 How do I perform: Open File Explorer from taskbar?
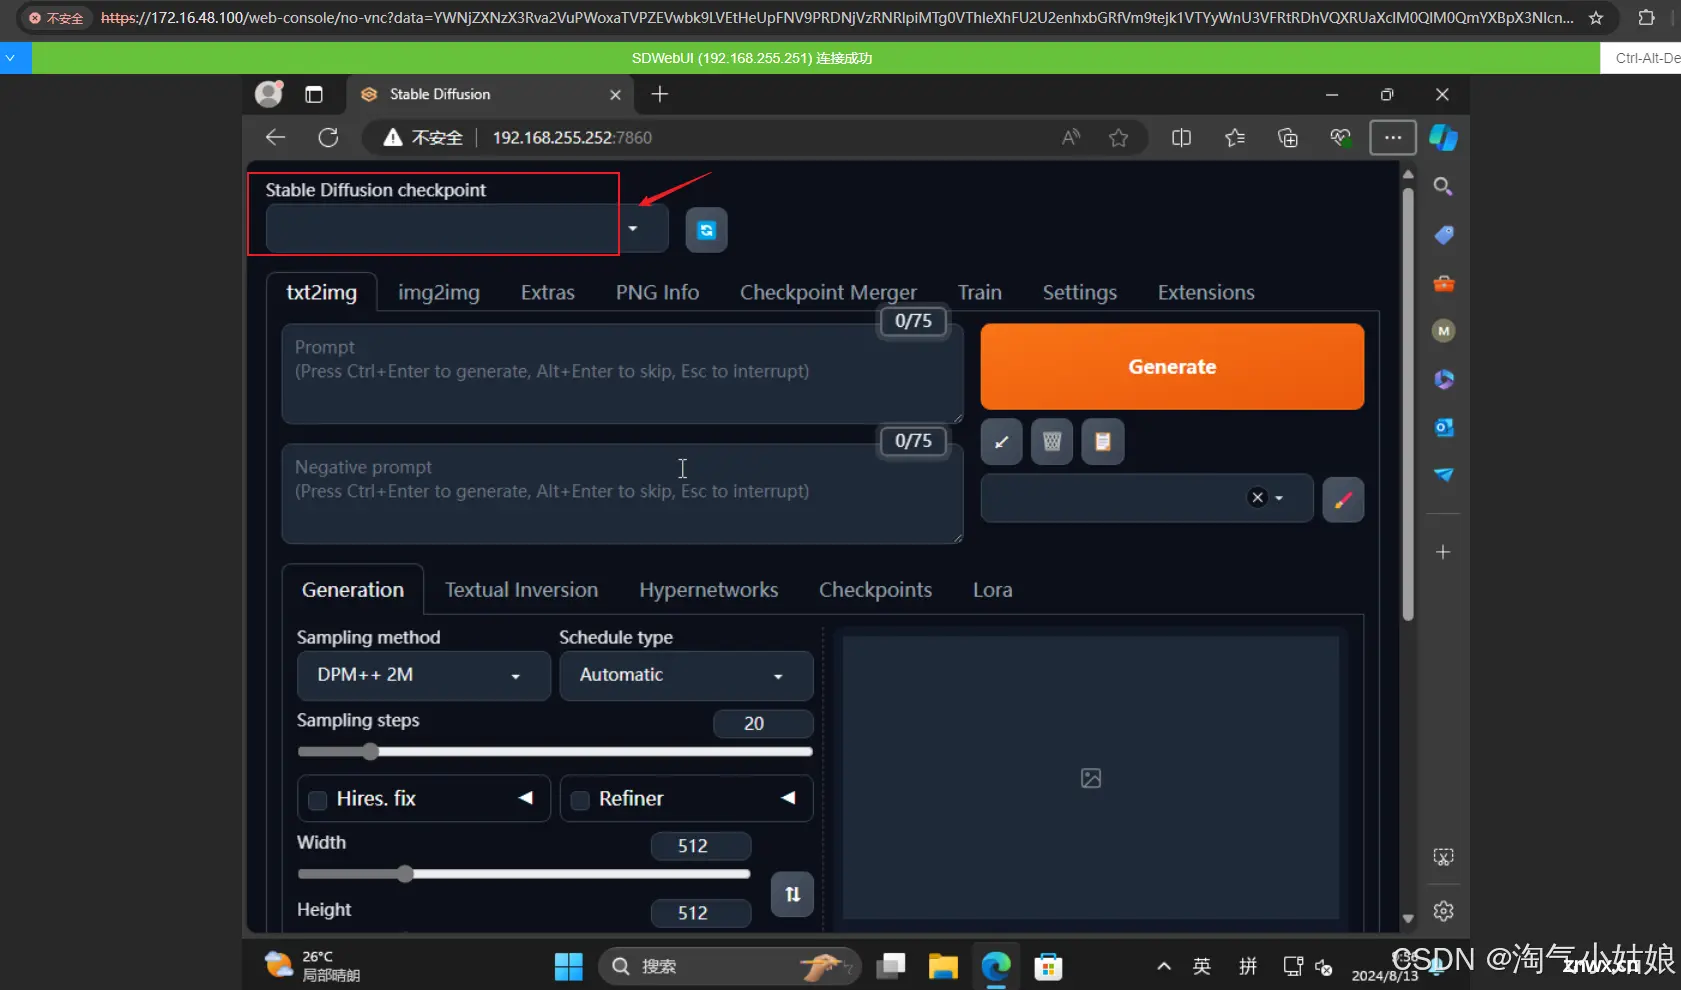(x=943, y=966)
